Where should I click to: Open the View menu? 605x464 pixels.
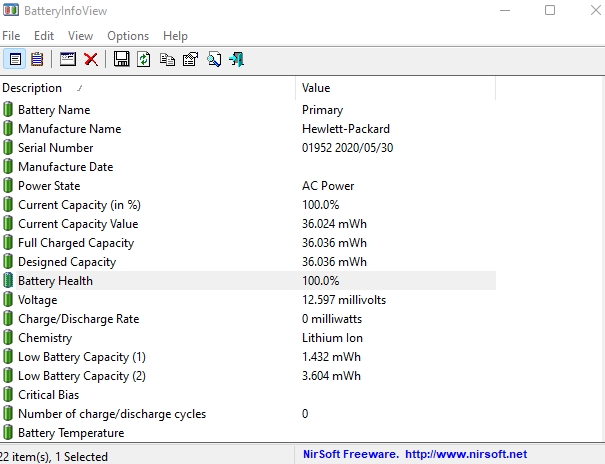[80, 36]
